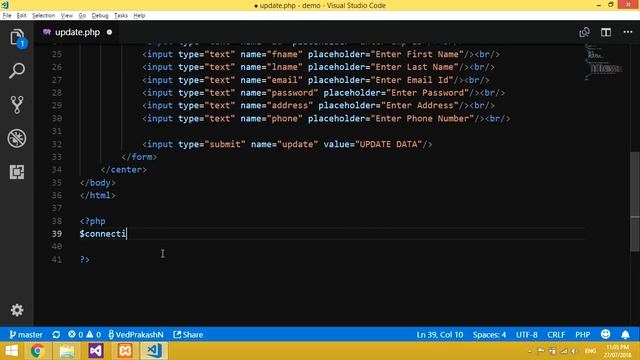Open the Explorer view in activity bar

click(x=17, y=38)
